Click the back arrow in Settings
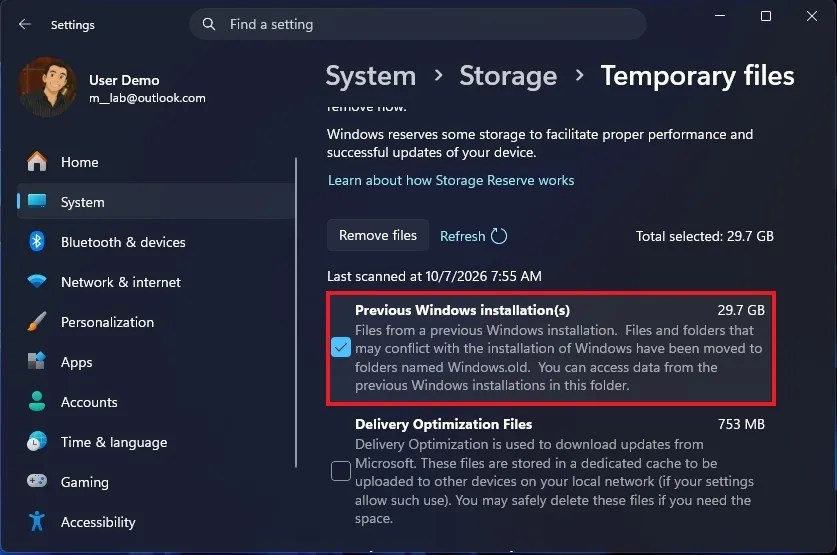The width and height of the screenshot is (837, 555). pos(25,24)
